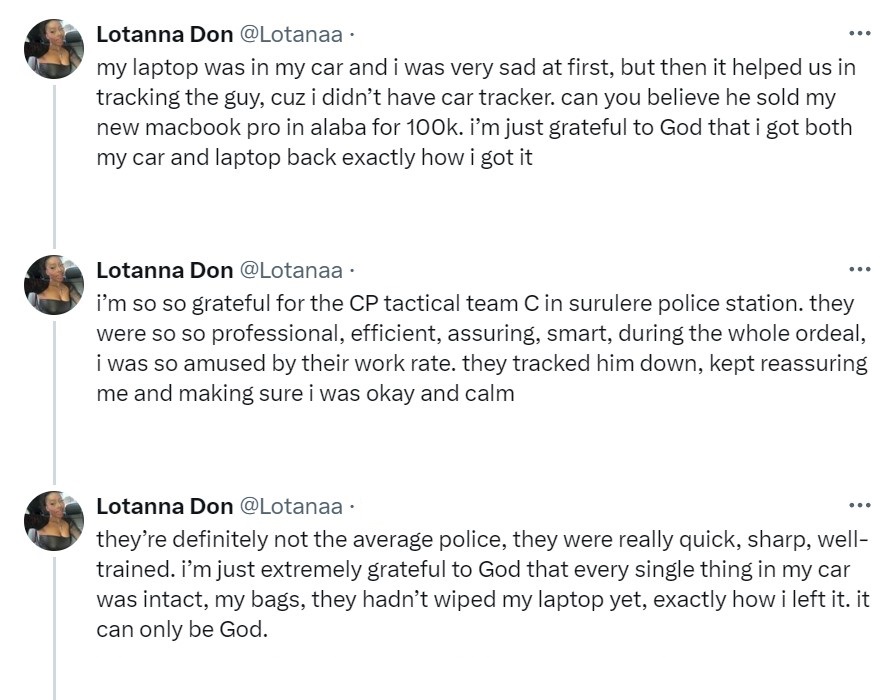Click the @Lotanaa handle on the laptop tweet
The image size is (886, 700).
pos(291,35)
